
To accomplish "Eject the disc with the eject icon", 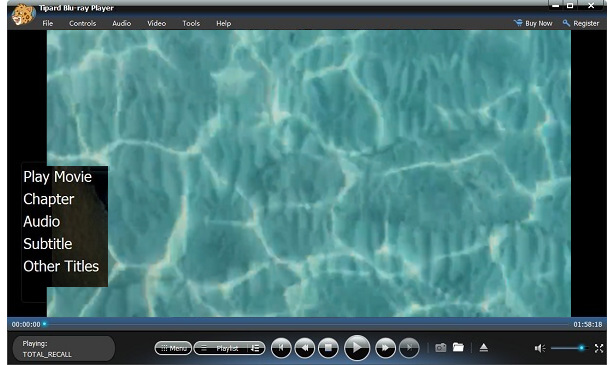I will (x=484, y=347).
